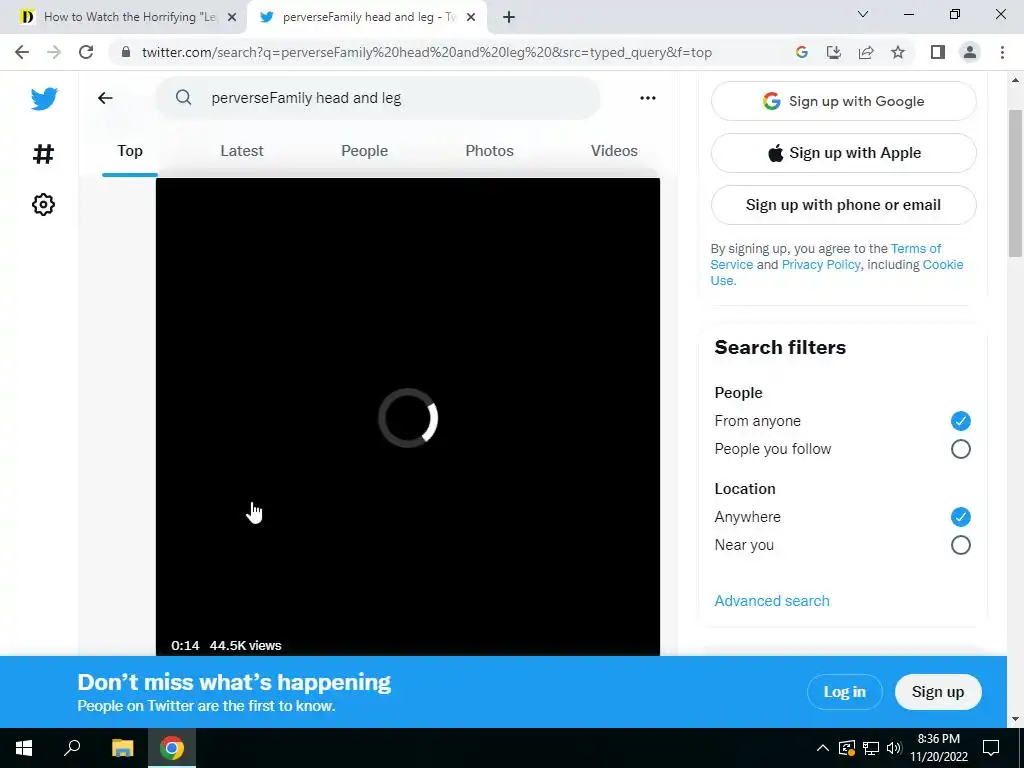This screenshot has height=768, width=1024.
Task: Open the volume control in system tray
Action: pyautogui.click(x=894, y=748)
